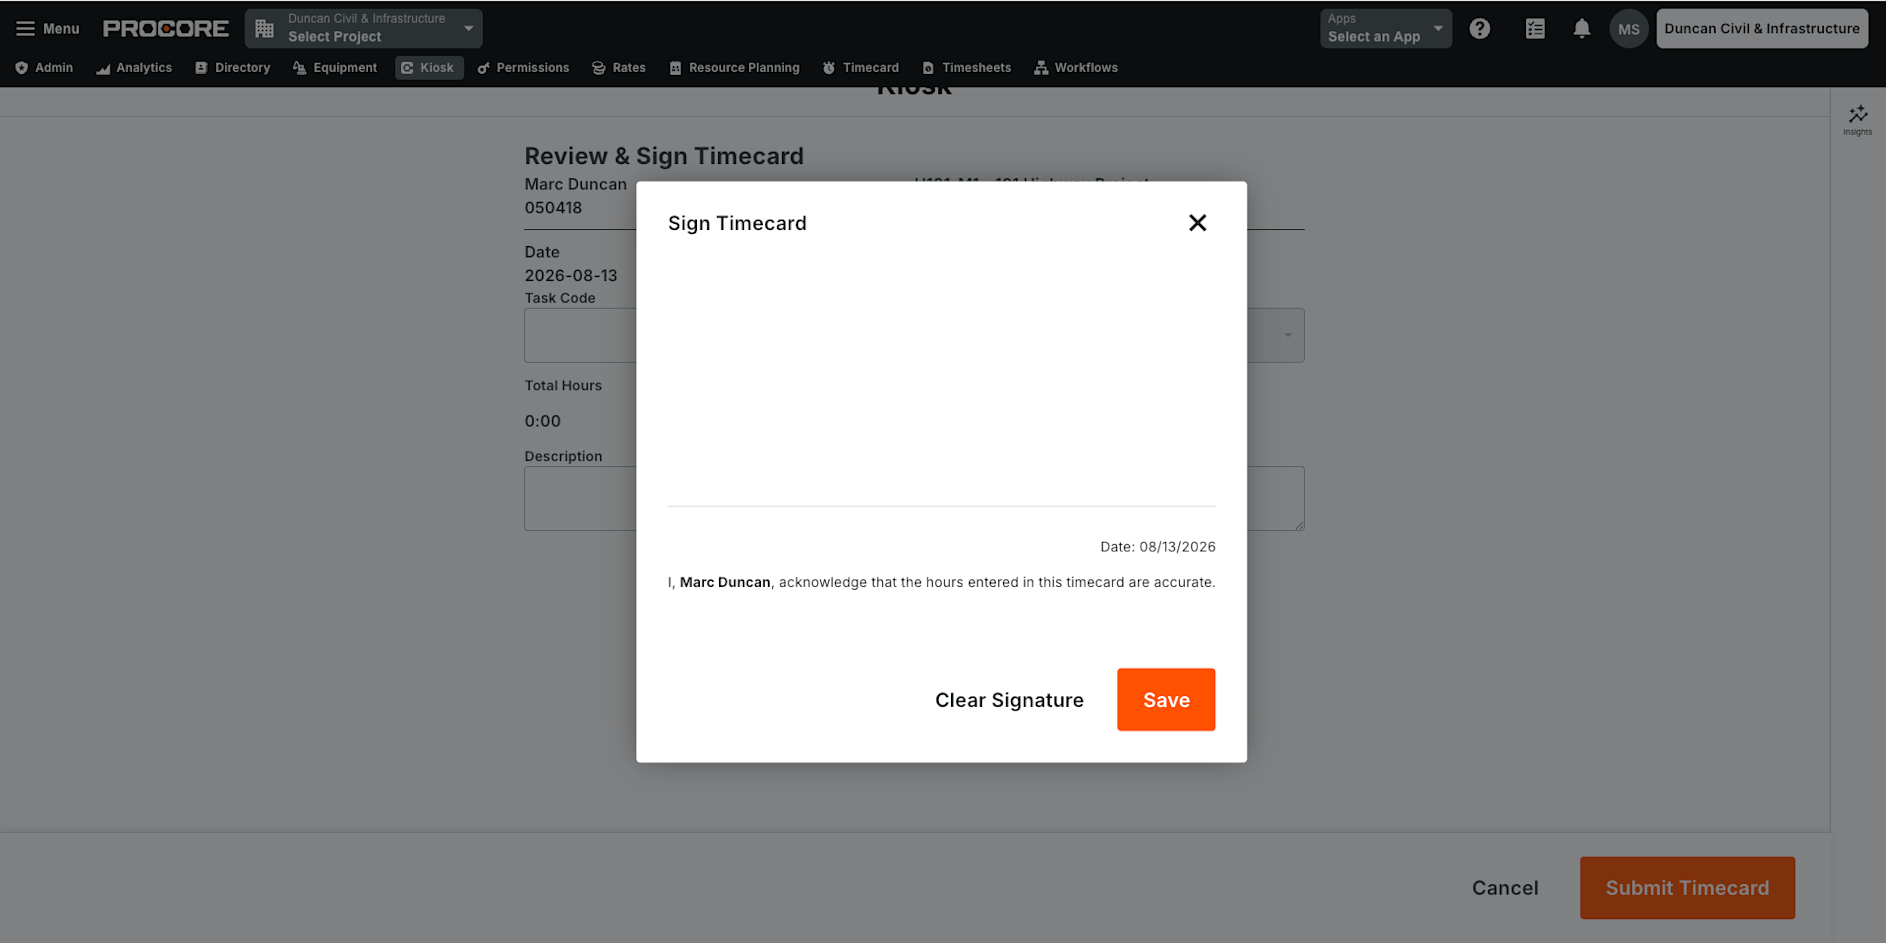Go to the Admin tool
The width and height of the screenshot is (1886, 943).
click(x=44, y=68)
